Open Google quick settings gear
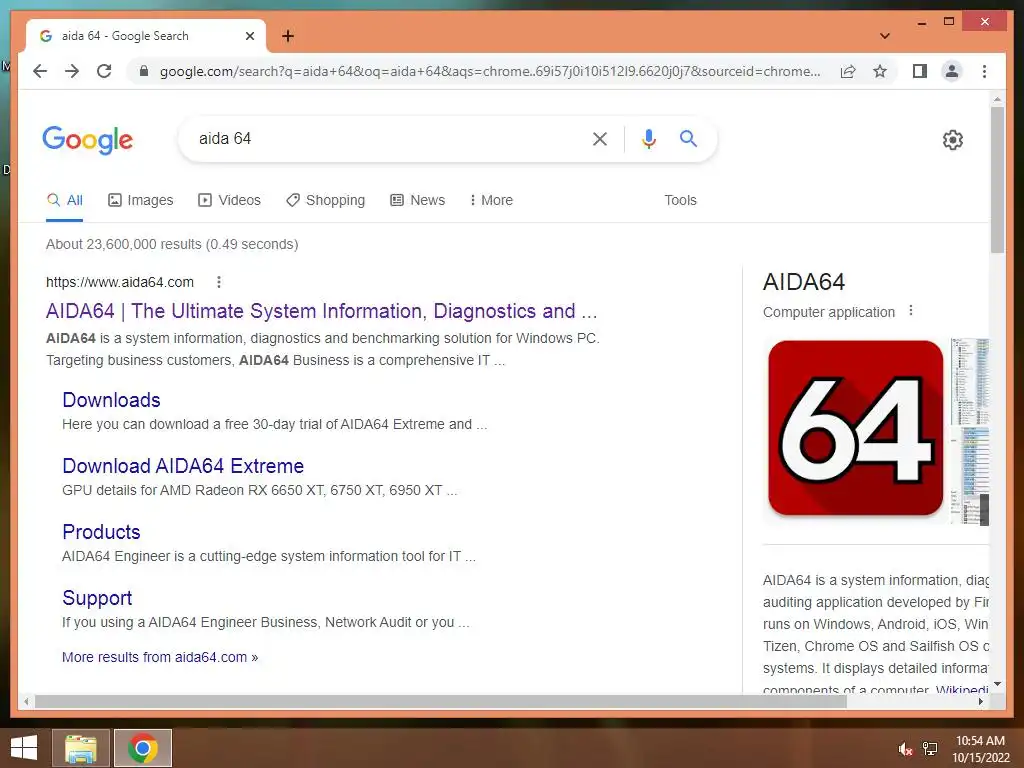Viewport: 1024px width, 768px height. pos(953,139)
